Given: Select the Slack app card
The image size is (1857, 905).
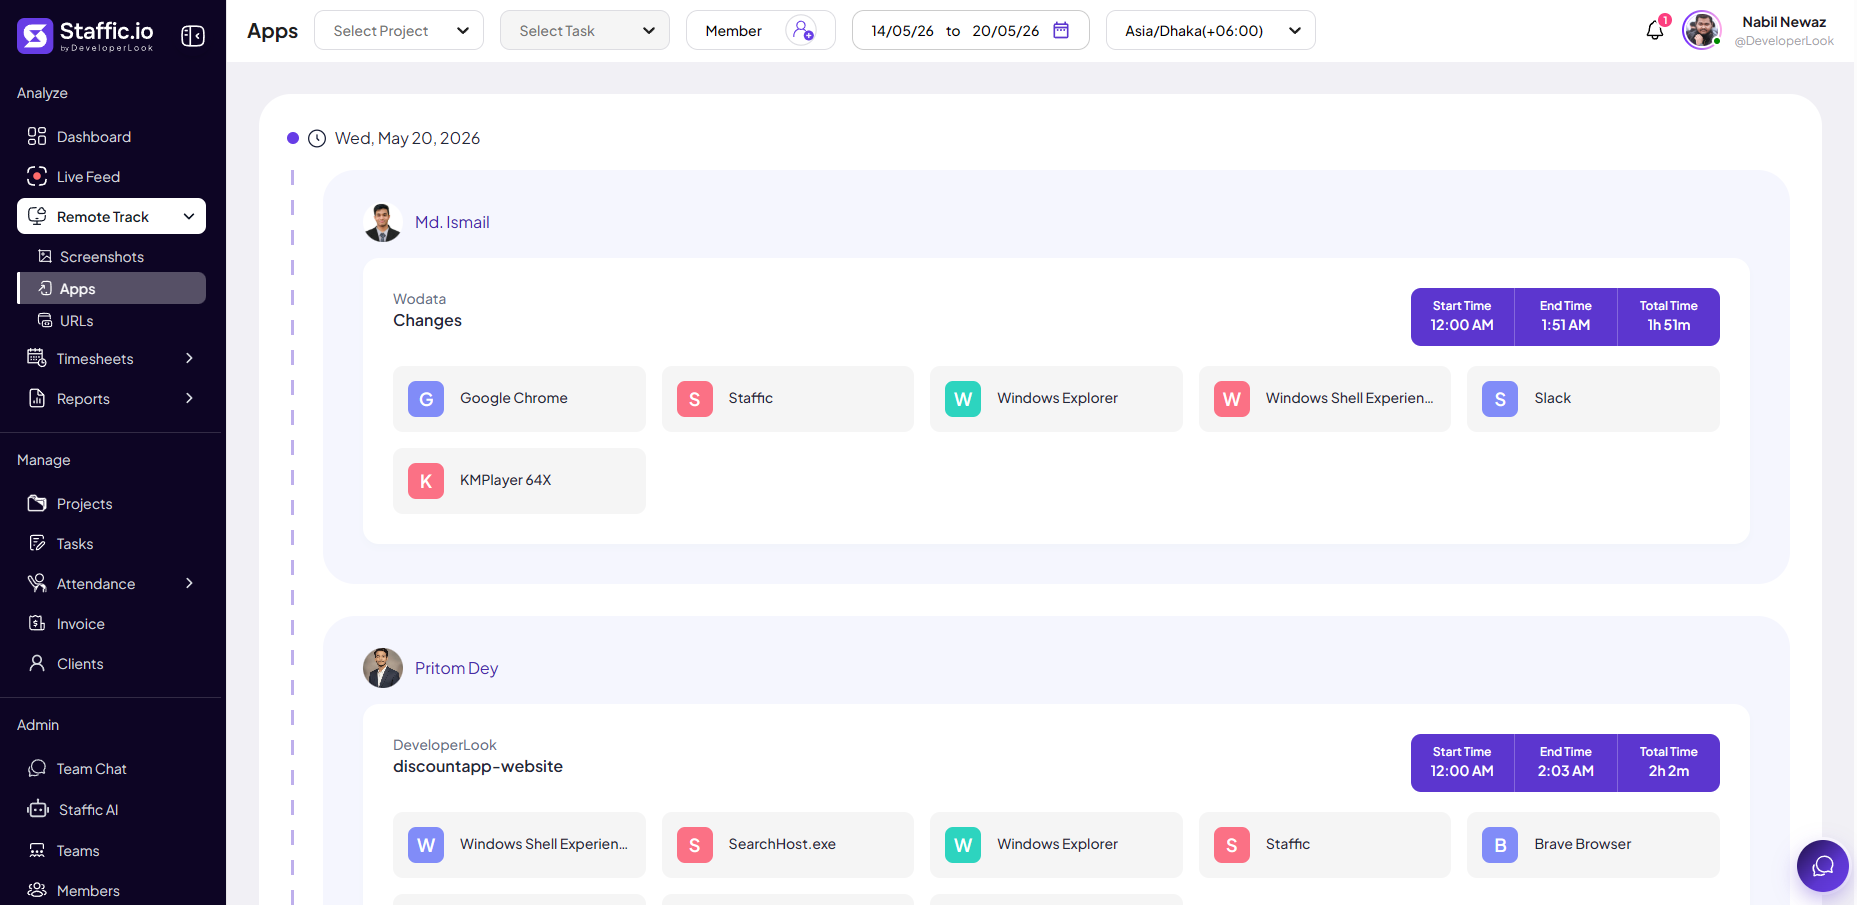Looking at the screenshot, I should point(1593,399).
